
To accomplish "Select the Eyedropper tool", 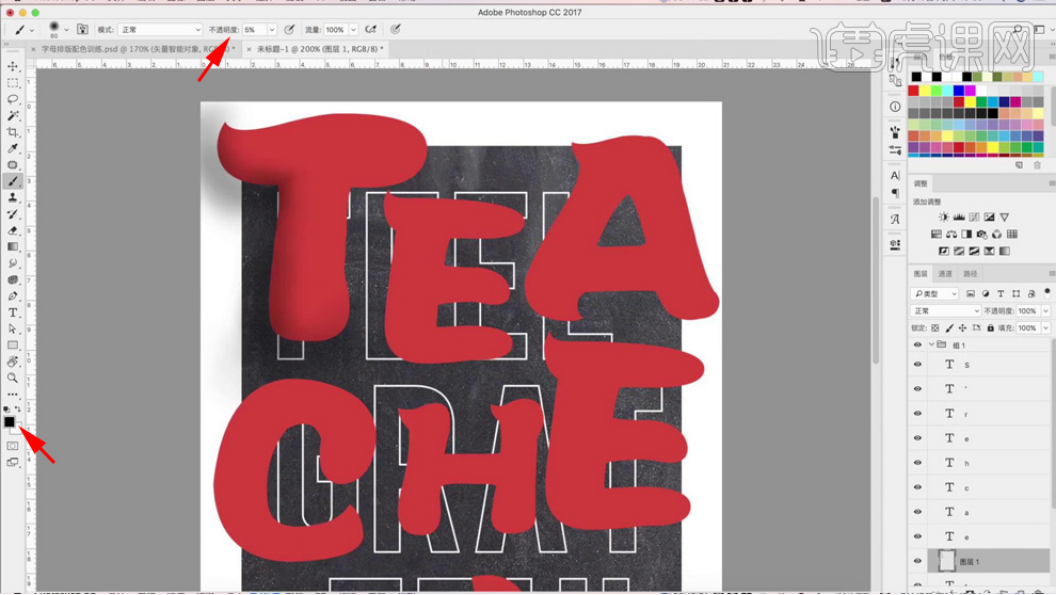I will click(13, 148).
